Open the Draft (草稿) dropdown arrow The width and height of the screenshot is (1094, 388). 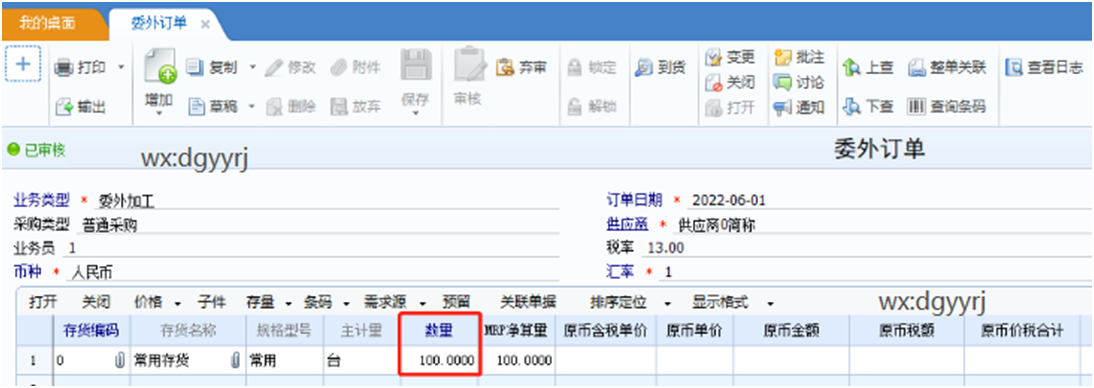tap(253, 107)
